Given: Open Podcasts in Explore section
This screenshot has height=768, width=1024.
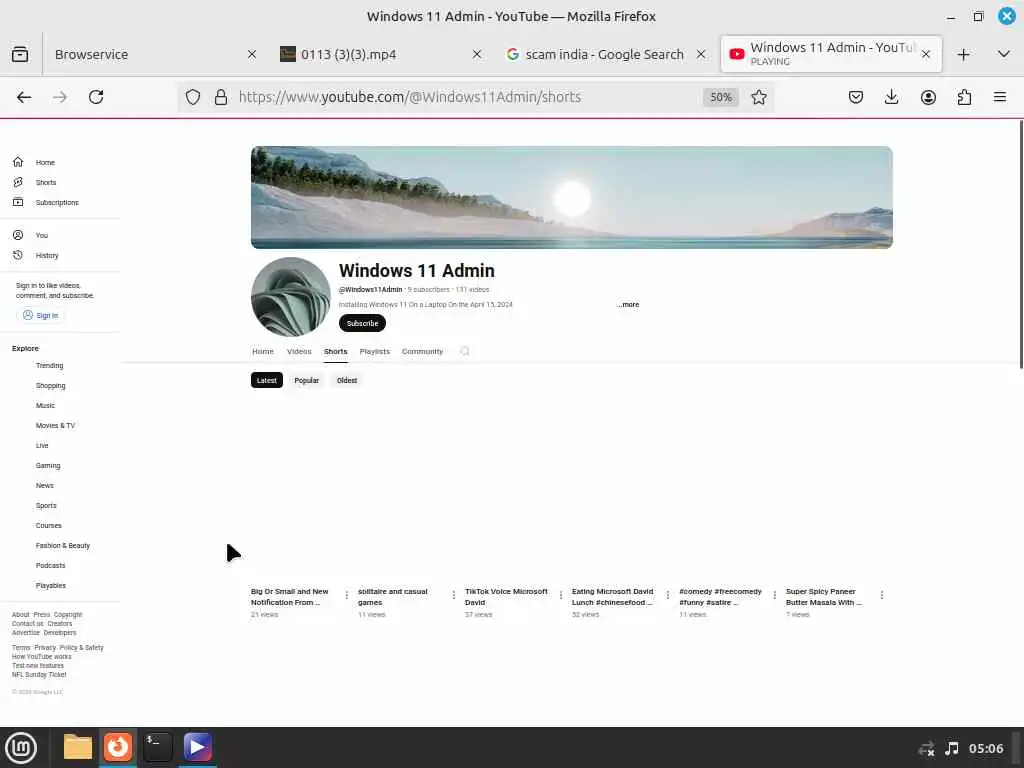Looking at the screenshot, I should [x=50, y=566].
